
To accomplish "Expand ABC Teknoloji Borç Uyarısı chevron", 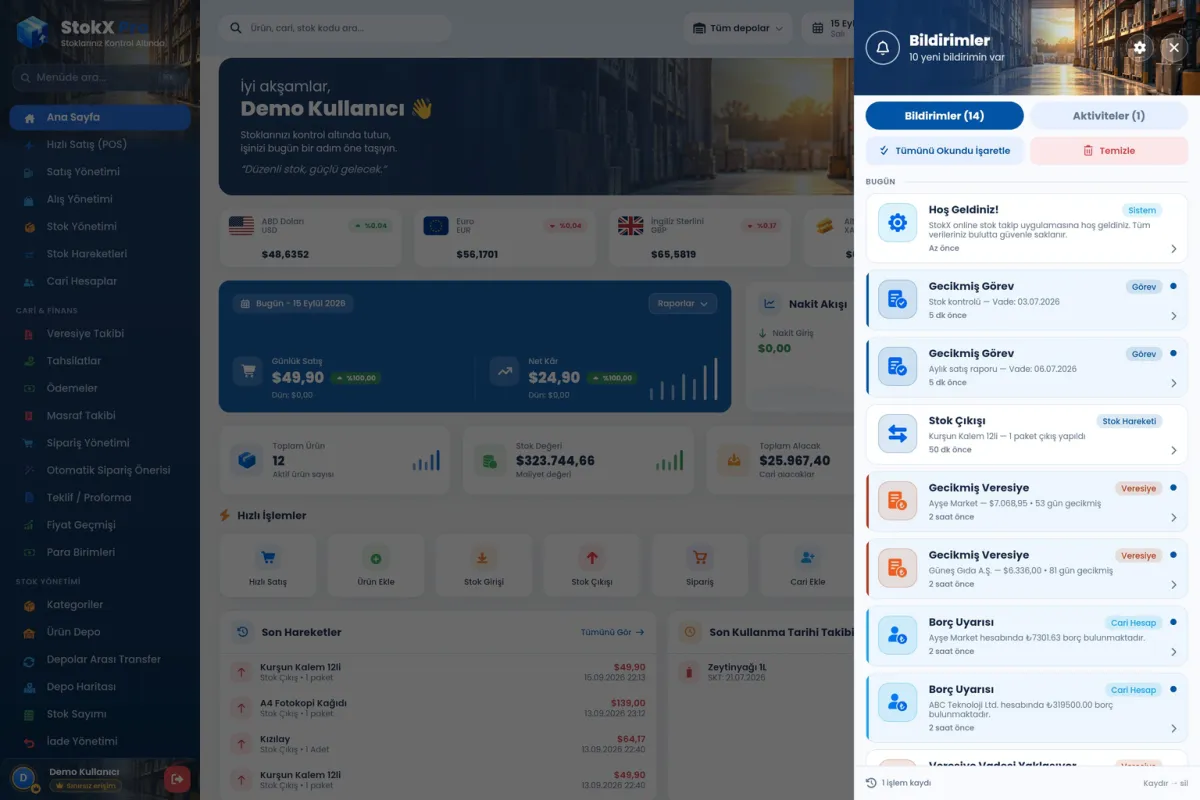I will pos(1173,728).
